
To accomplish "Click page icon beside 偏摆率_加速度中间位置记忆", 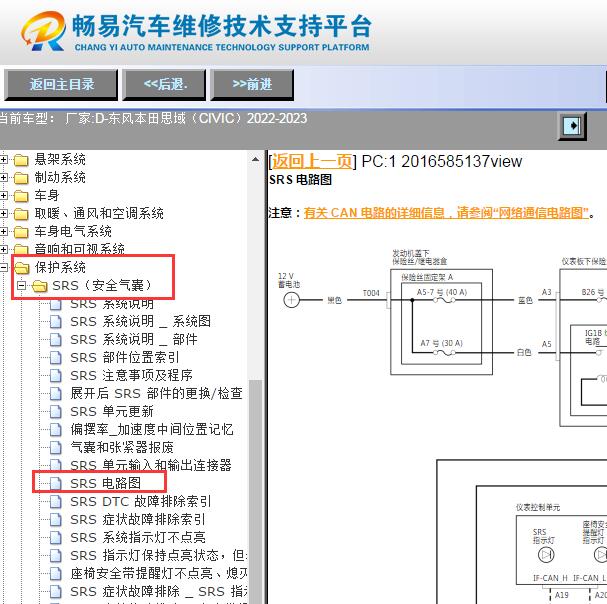I will [x=56, y=430].
